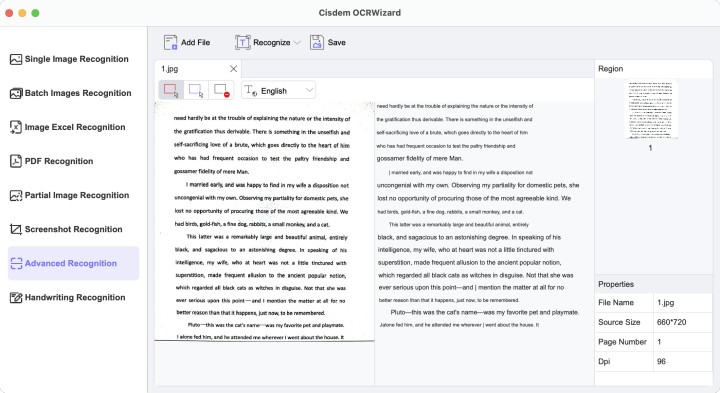This screenshot has height=393, width=720.
Task: Click the text language icon beside English
Action: [250, 90]
